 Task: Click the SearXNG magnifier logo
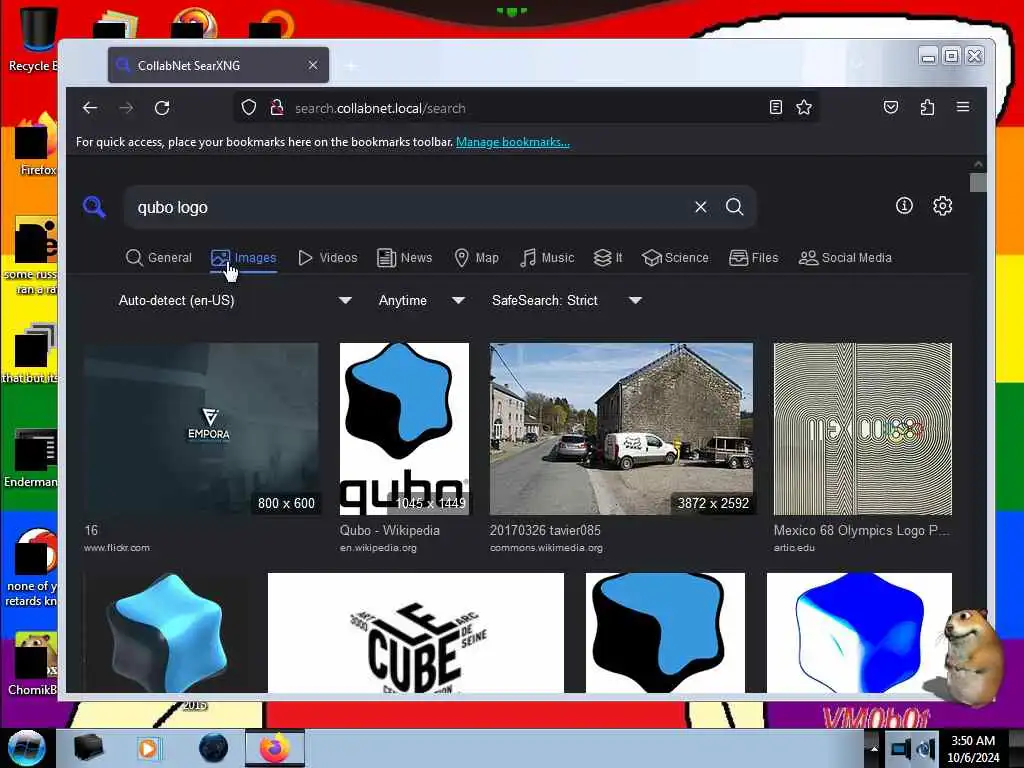(95, 207)
